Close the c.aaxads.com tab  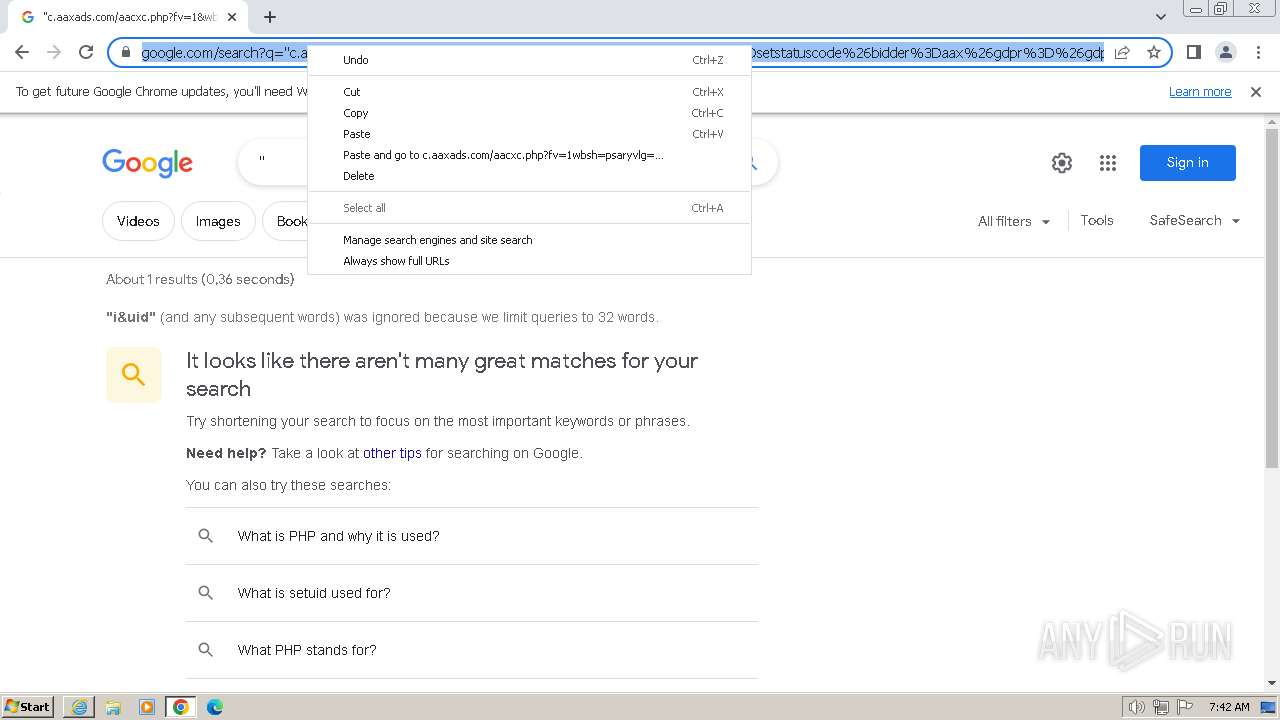point(232,17)
